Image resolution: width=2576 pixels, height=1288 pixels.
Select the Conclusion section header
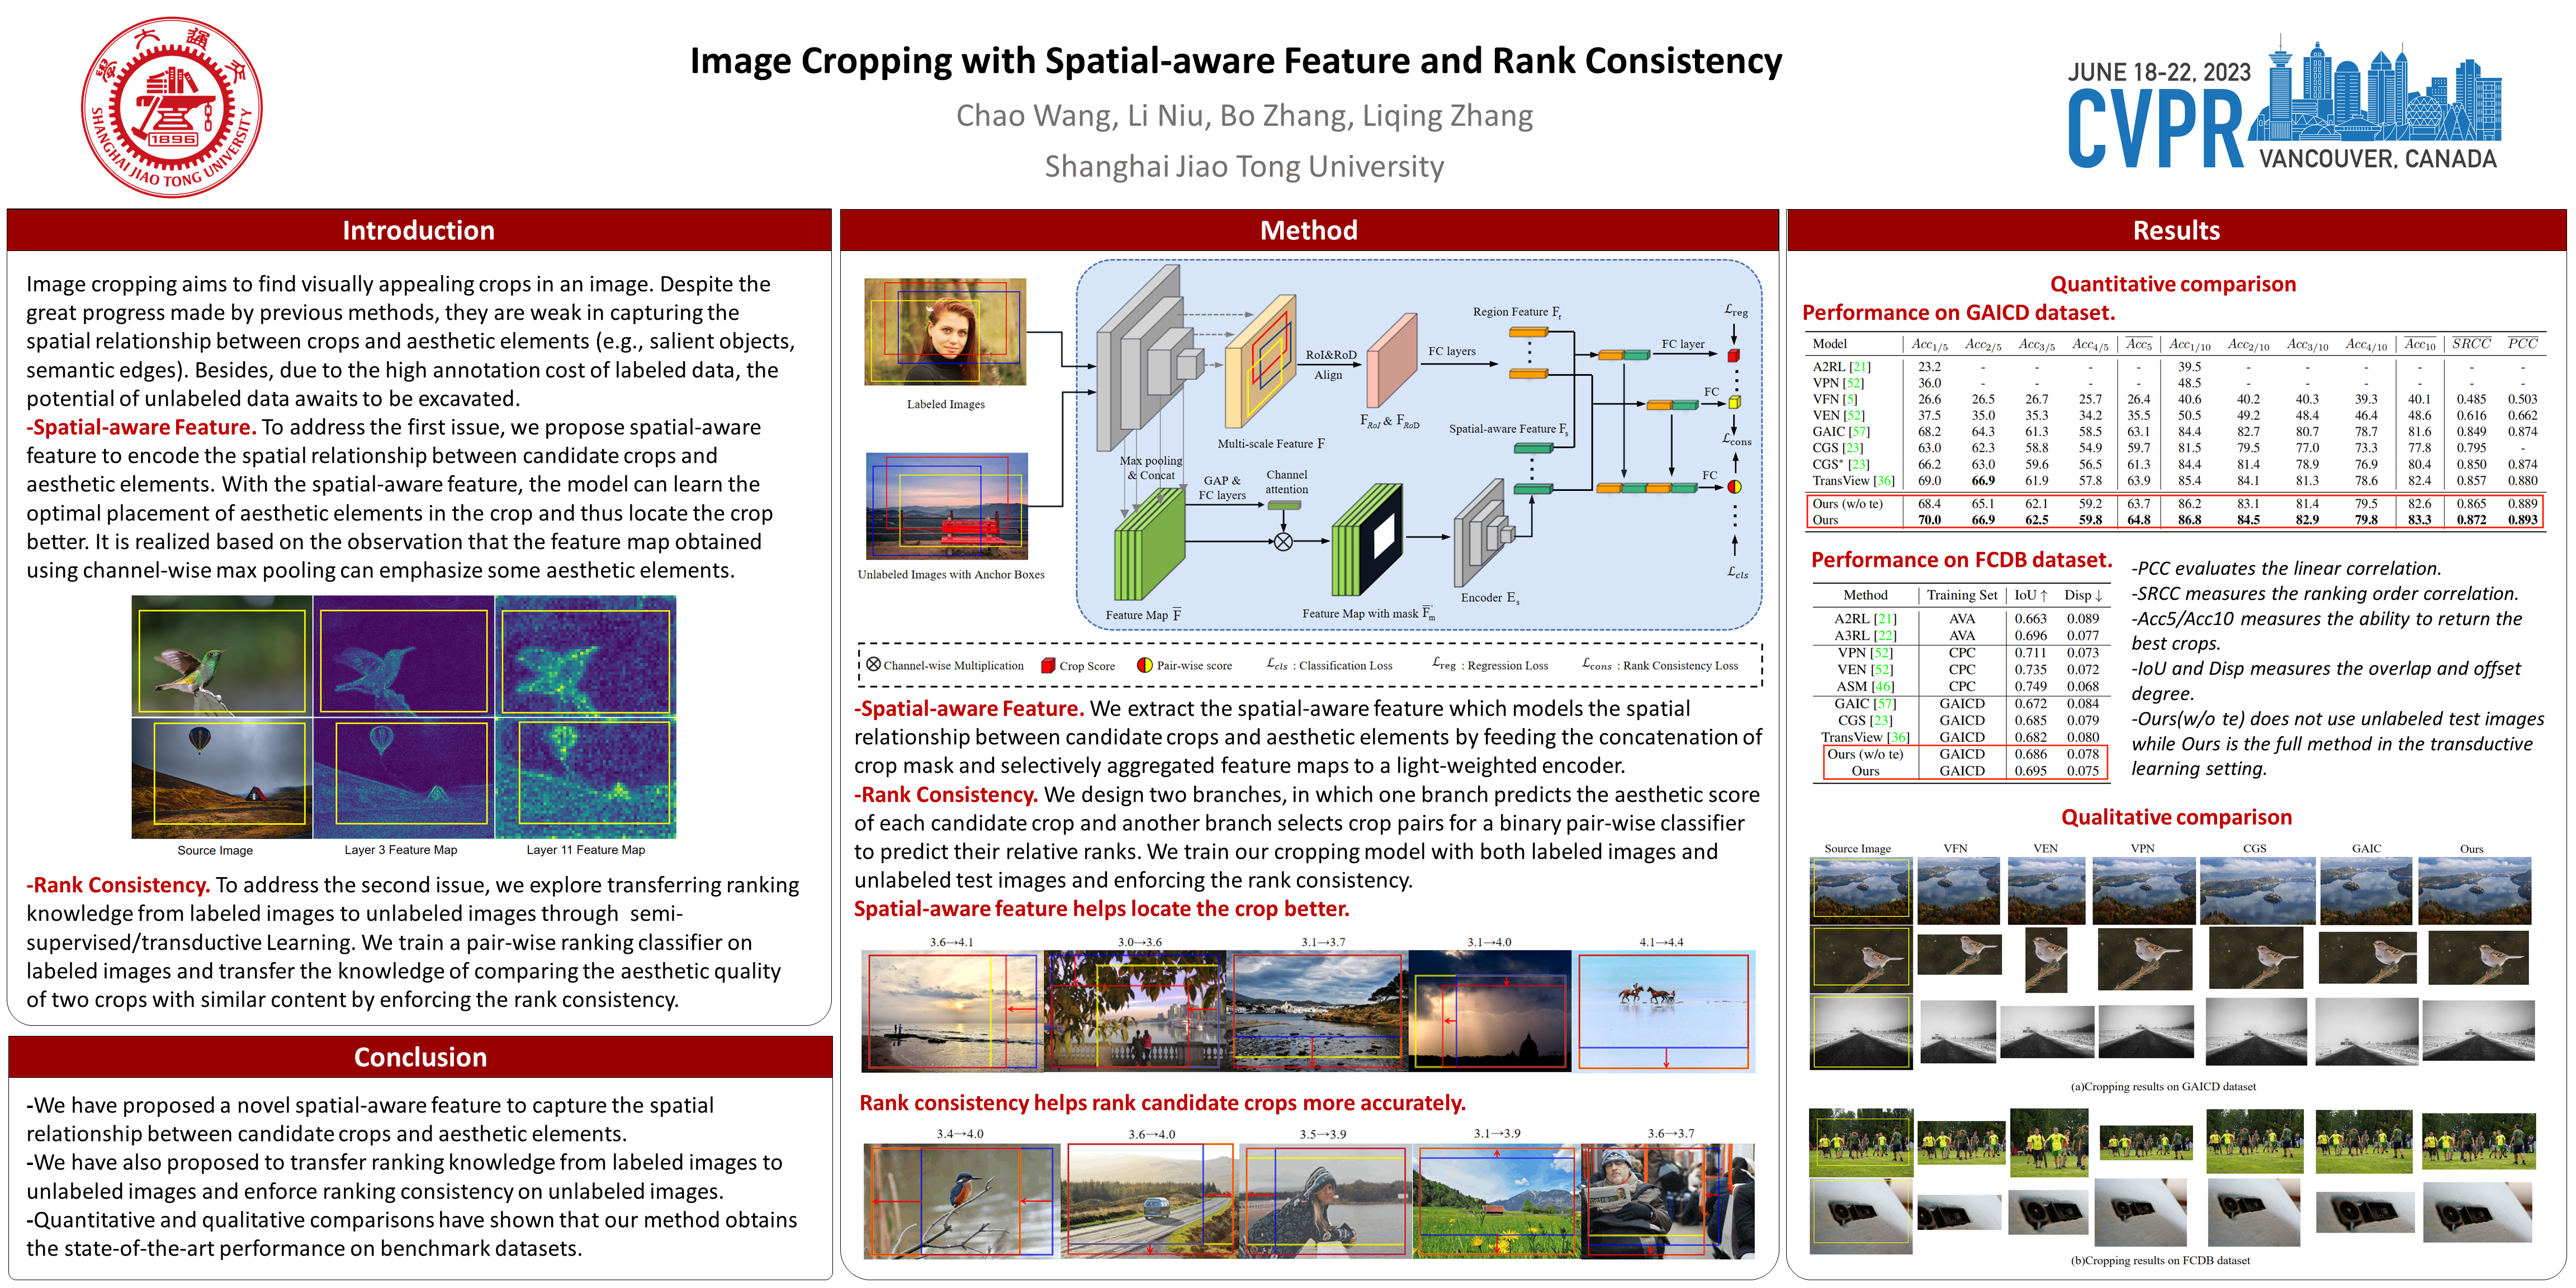point(420,1057)
